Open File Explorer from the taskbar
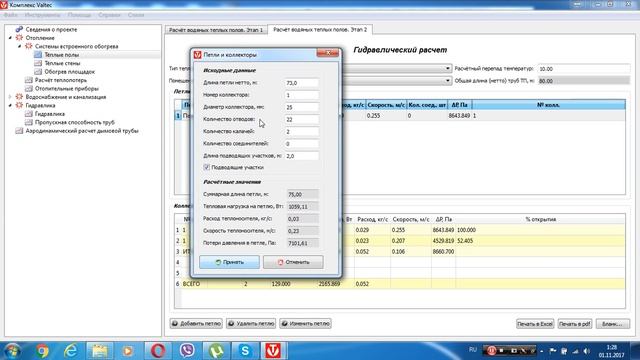640x360 pixels. (x=100, y=351)
